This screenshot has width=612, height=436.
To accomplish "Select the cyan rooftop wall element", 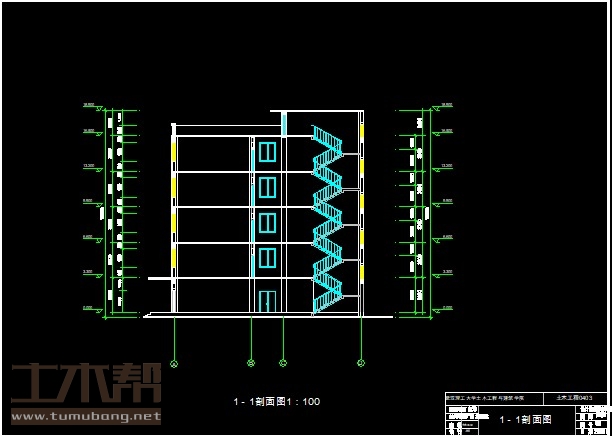I will [284, 123].
